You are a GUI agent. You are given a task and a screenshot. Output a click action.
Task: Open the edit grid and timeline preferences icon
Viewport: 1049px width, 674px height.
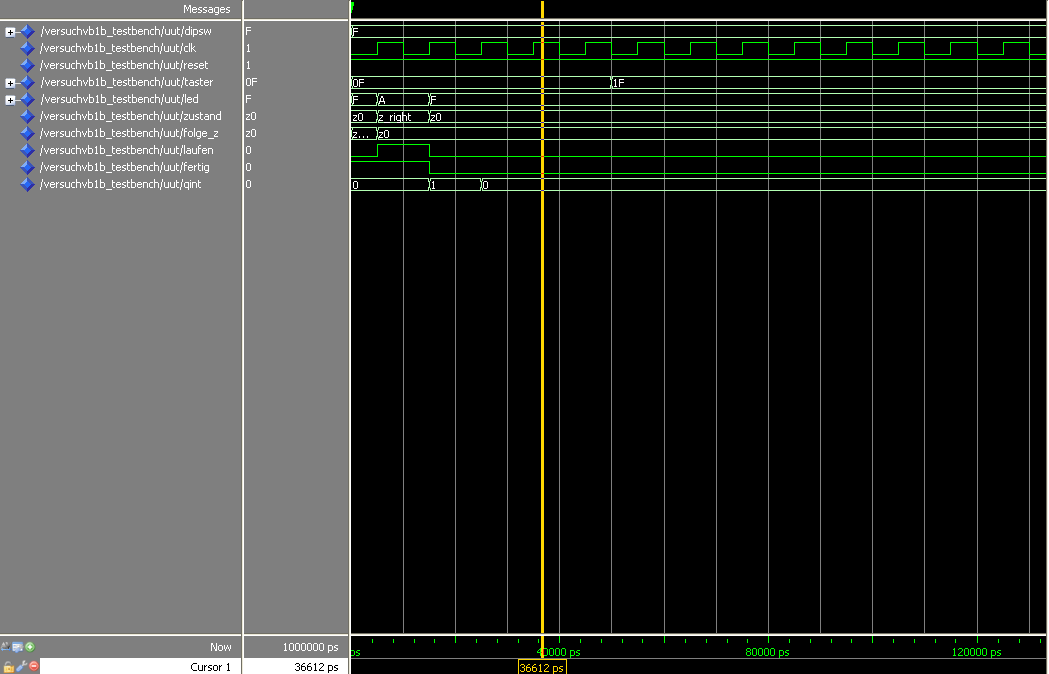click(x=17, y=647)
